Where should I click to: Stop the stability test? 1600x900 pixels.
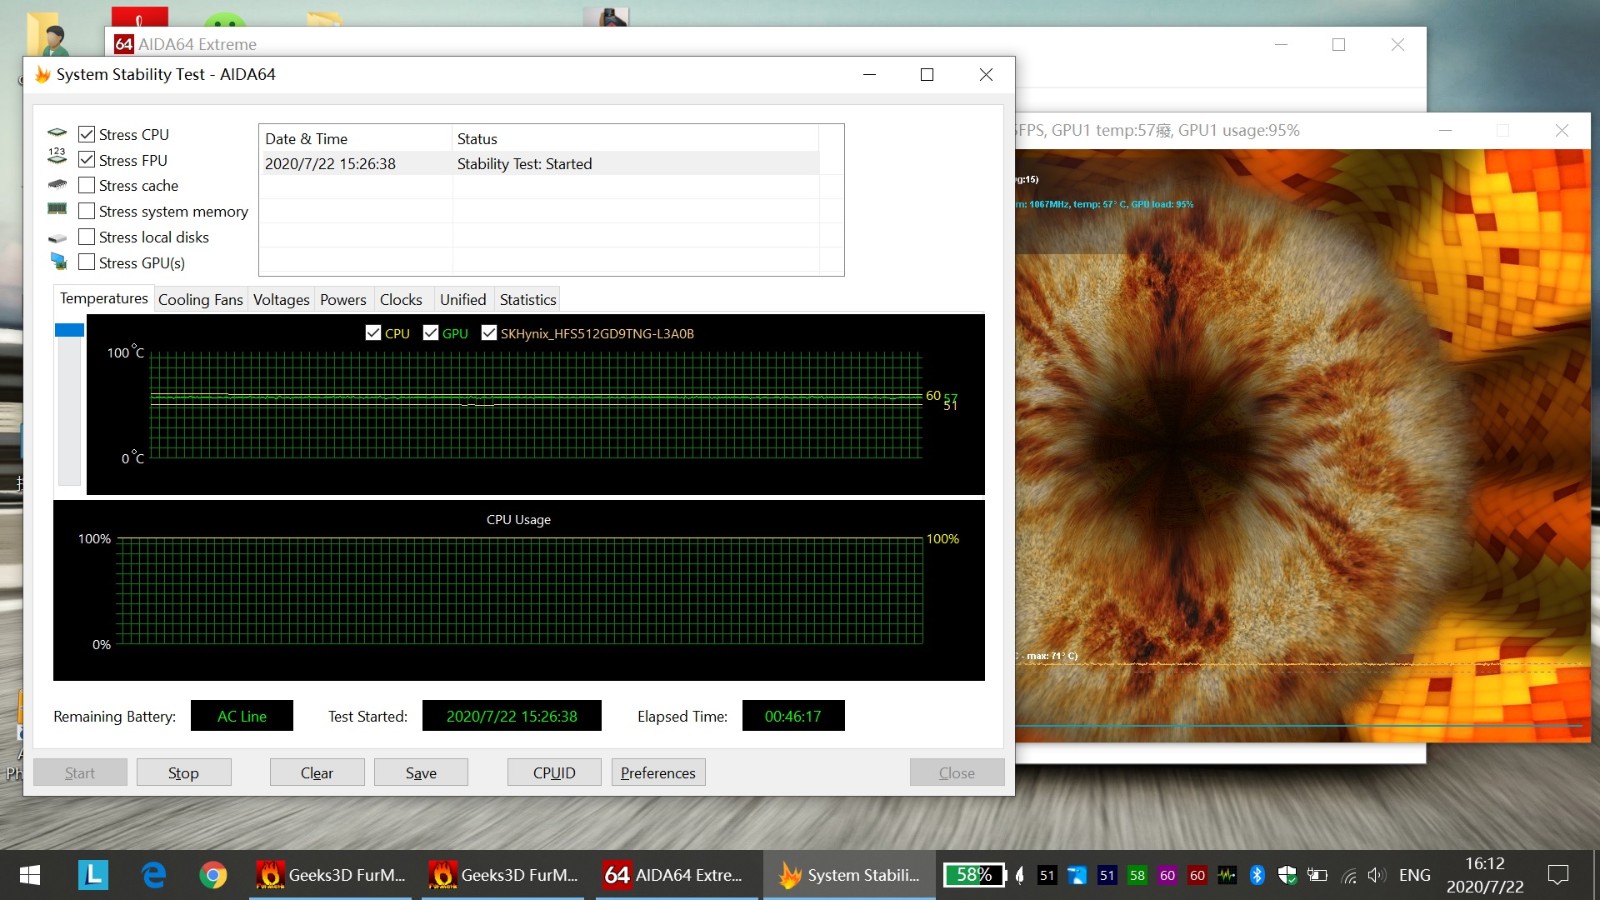click(184, 773)
